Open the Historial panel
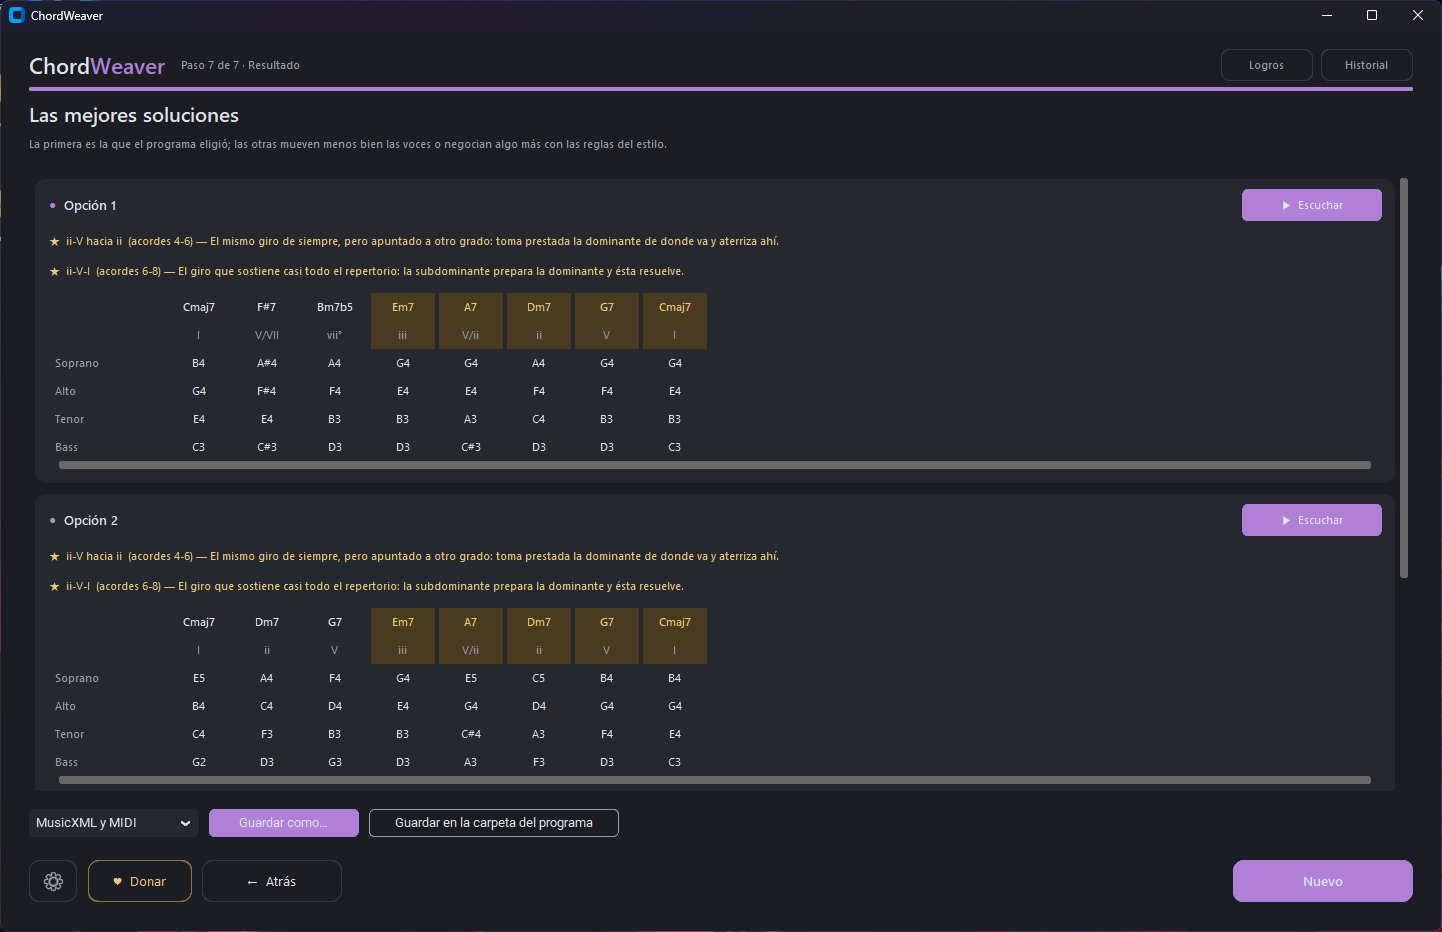This screenshot has width=1442, height=932. pyautogui.click(x=1366, y=65)
